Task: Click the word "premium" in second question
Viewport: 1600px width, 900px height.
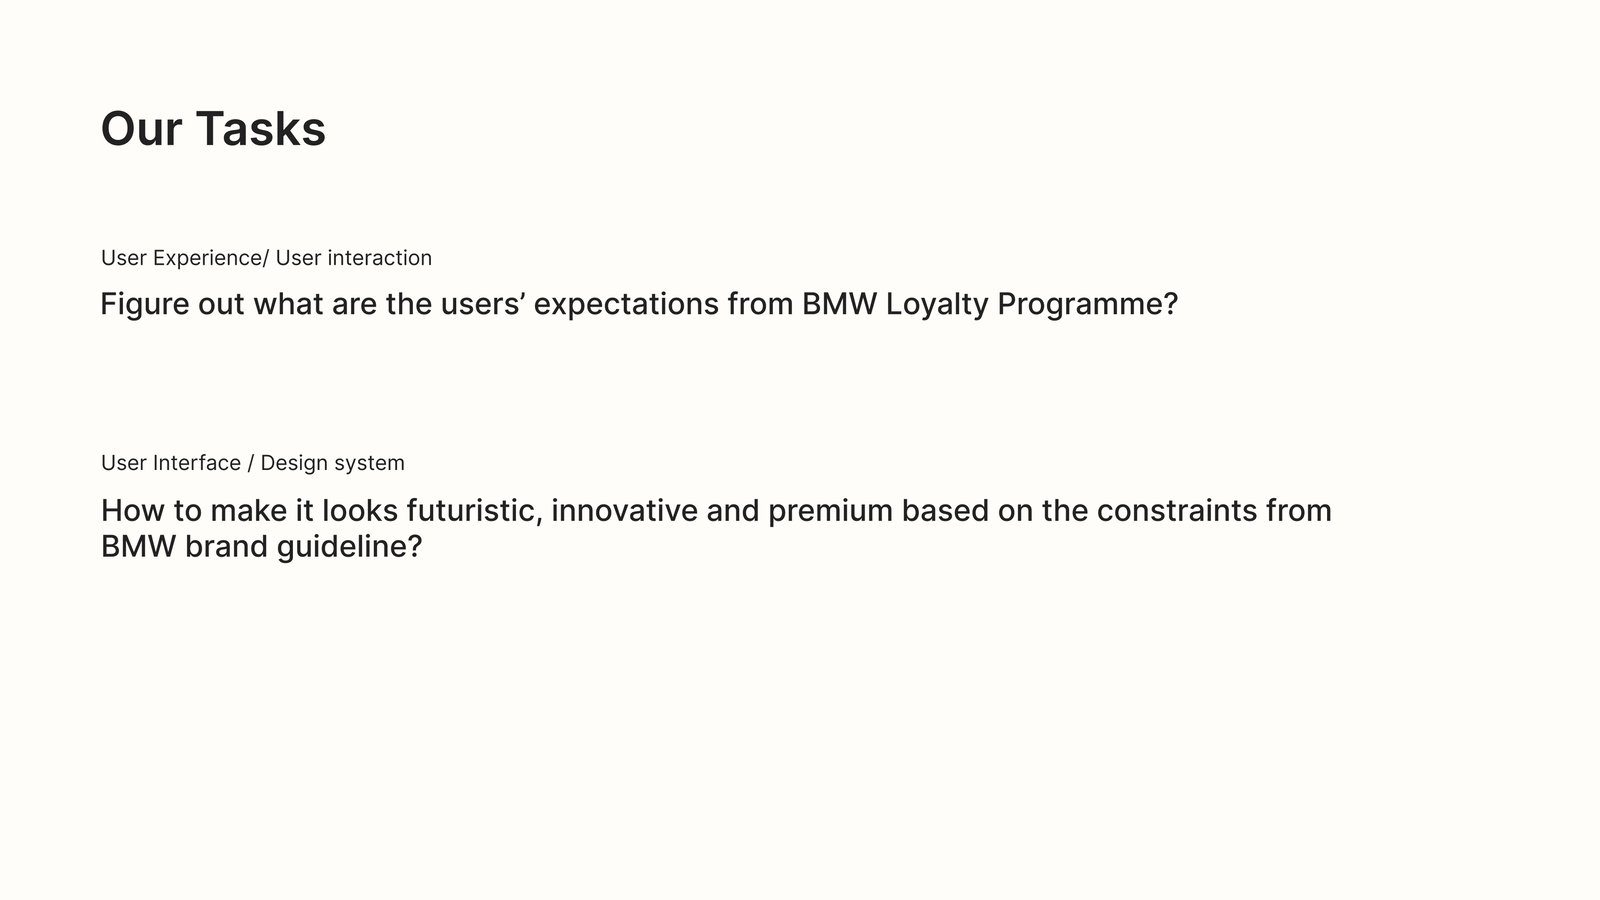Action: pos(830,511)
